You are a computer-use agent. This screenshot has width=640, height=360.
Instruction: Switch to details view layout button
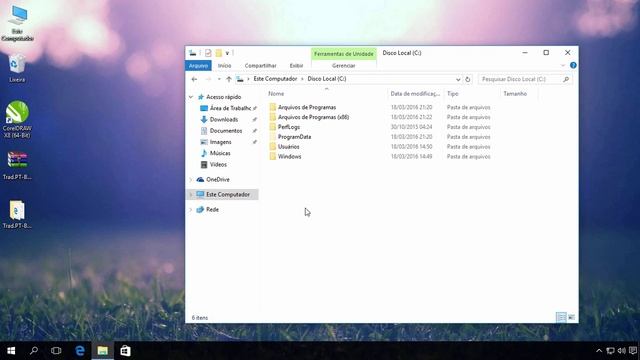(561, 317)
